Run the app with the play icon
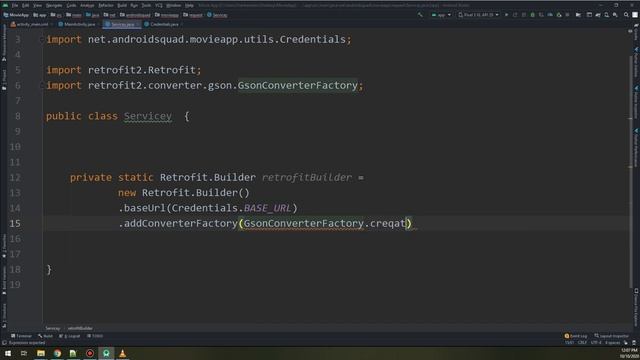 click(507, 15)
